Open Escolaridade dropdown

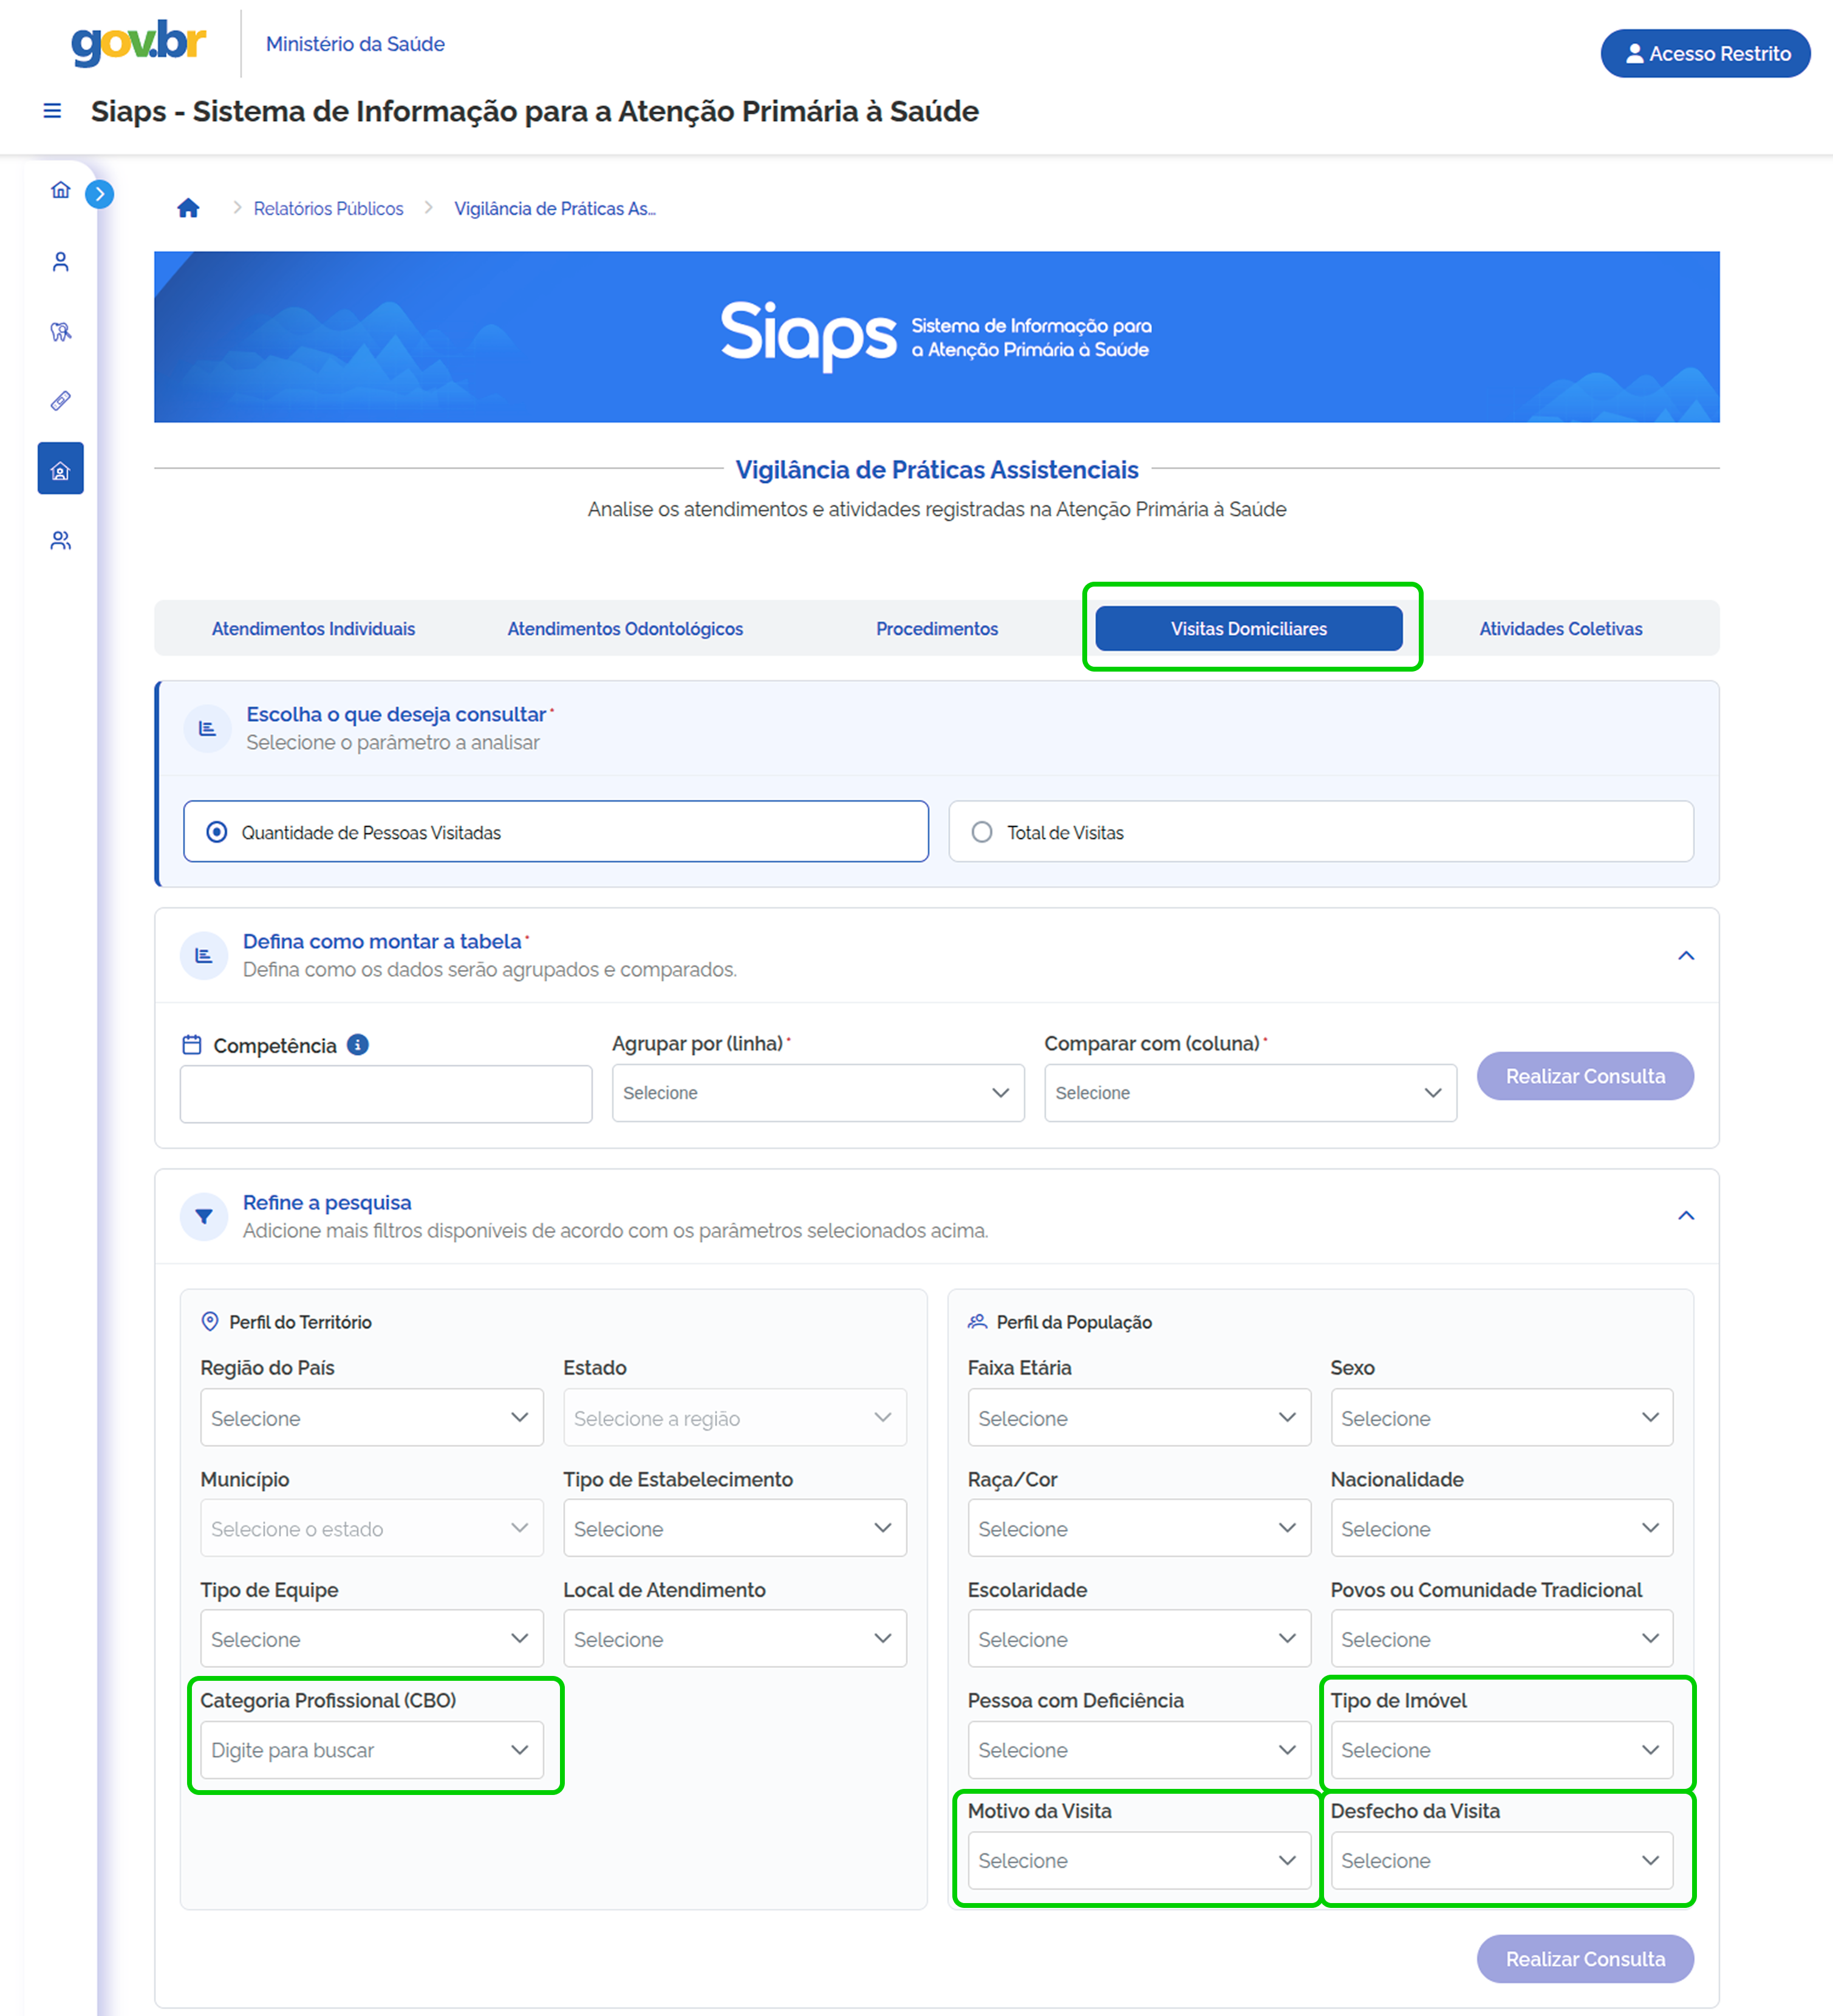1139,1639
